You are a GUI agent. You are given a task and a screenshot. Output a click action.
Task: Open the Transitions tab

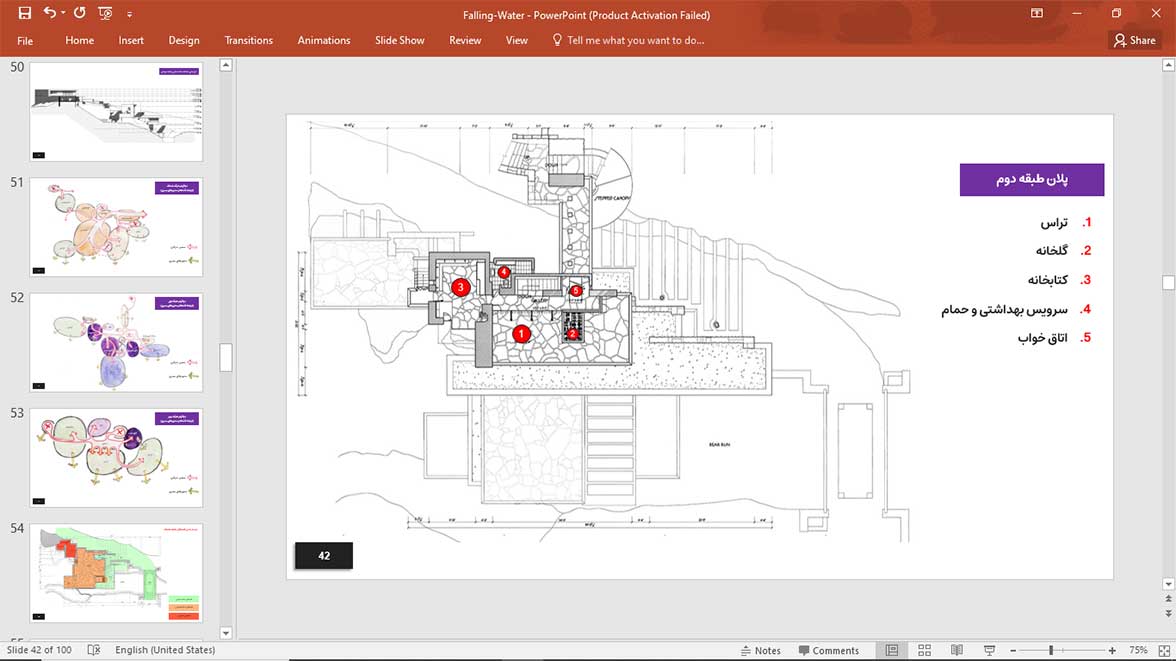pyautogui.click(x=248, y=41)
